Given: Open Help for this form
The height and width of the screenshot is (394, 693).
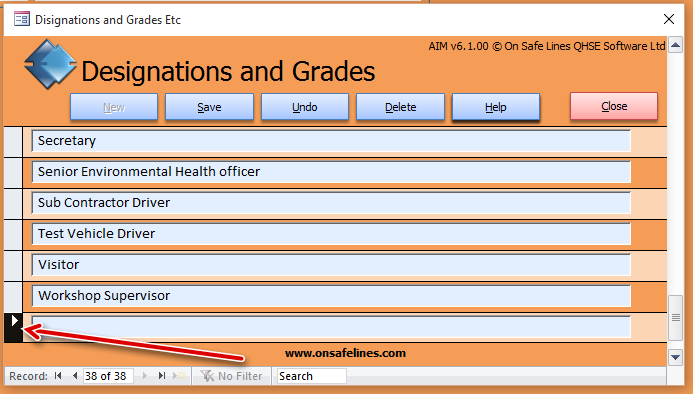Looking at the screenshot, I should (x=496, y=107).
